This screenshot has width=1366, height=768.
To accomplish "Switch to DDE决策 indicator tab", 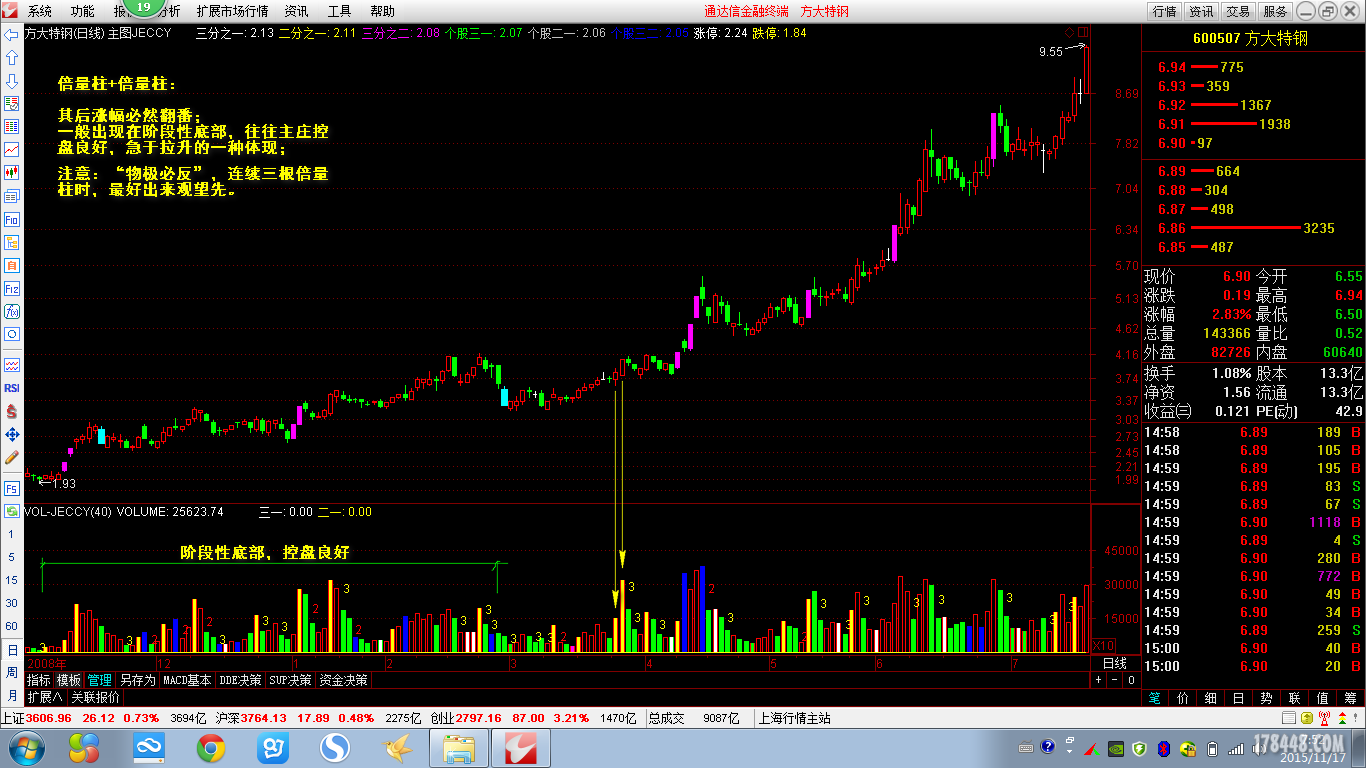I will pyautogui.click(x=241, y=680).
